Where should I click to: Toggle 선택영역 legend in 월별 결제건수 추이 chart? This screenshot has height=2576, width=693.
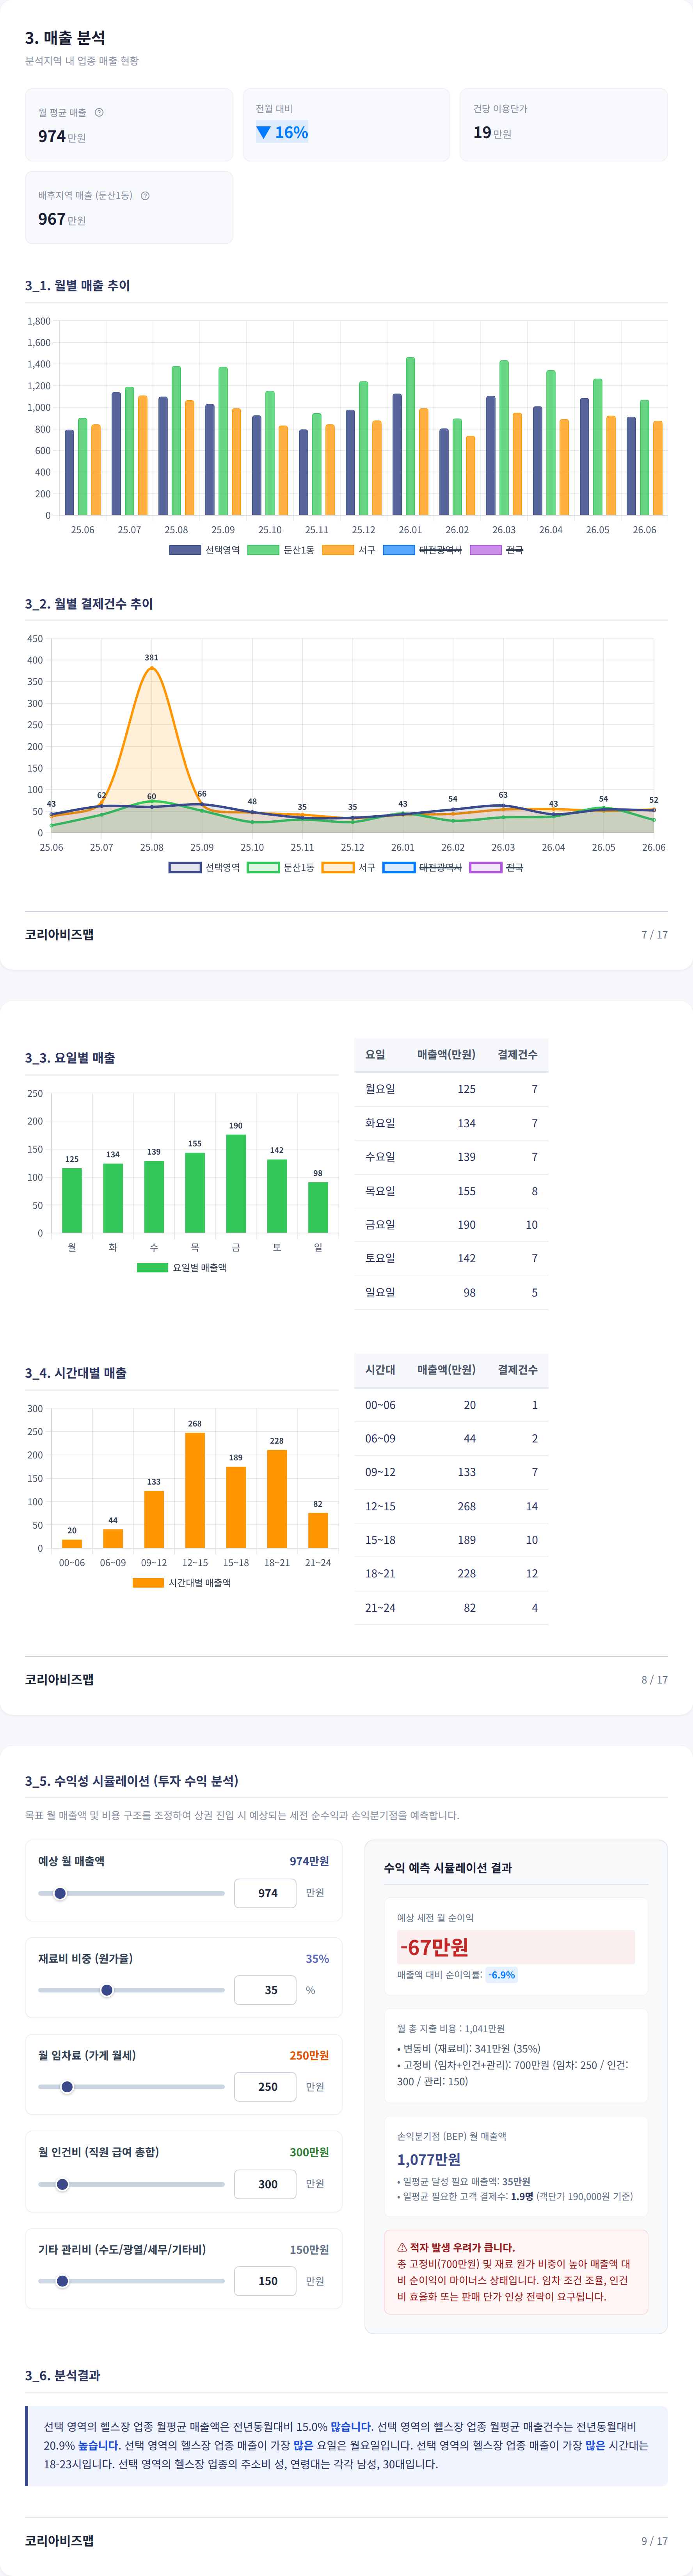tap(204, 867)
